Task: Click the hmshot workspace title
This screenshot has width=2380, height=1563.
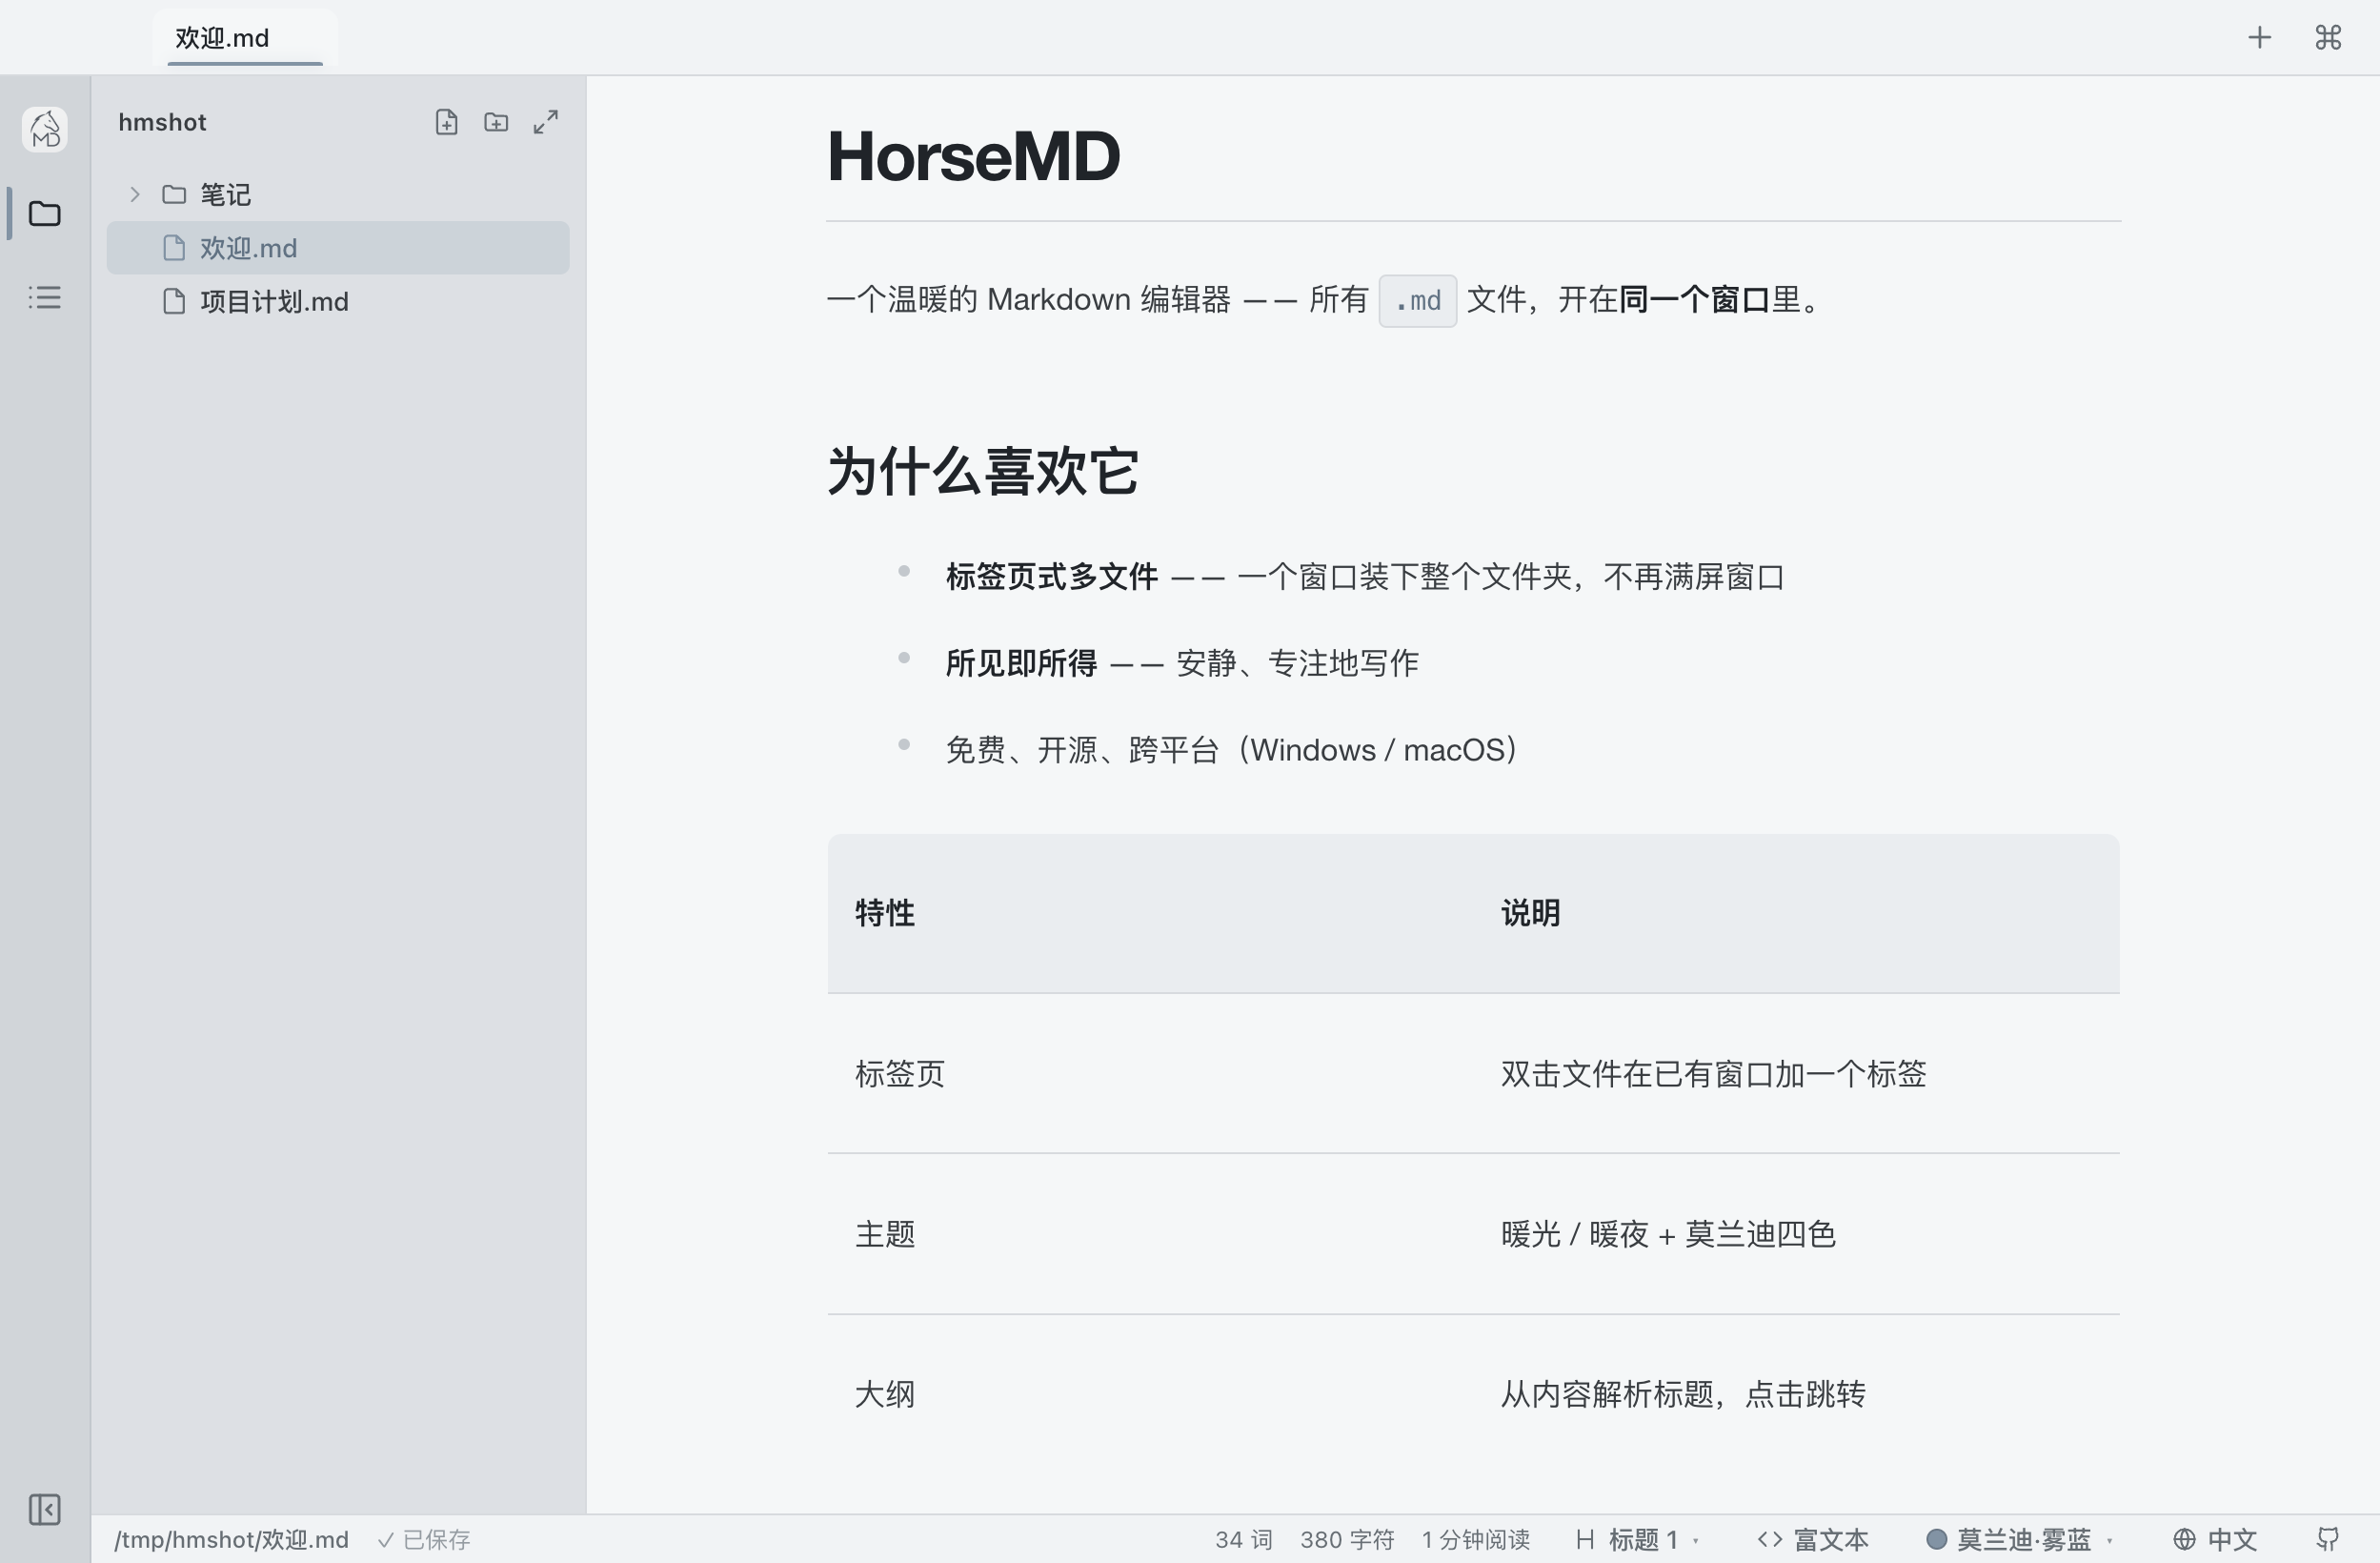Action: click(x=162, y=122)
